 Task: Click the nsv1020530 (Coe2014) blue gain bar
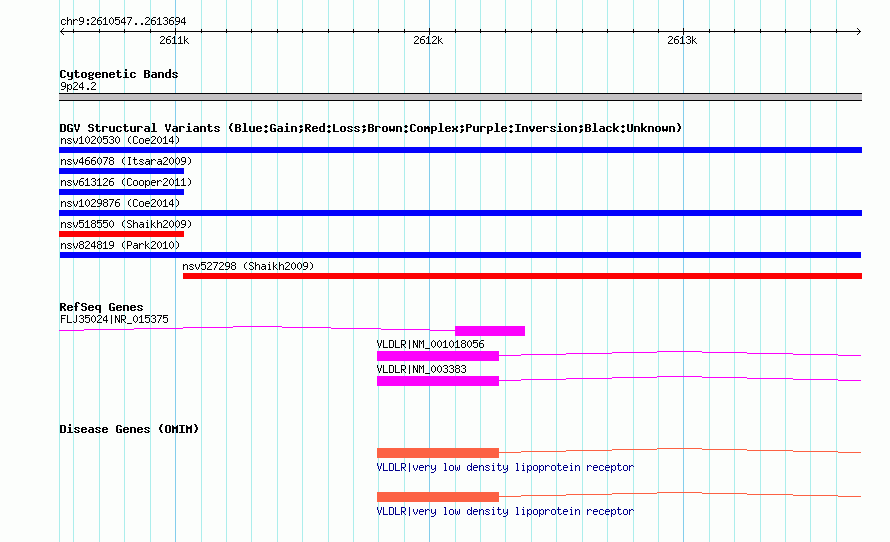[x=460, y=150]
